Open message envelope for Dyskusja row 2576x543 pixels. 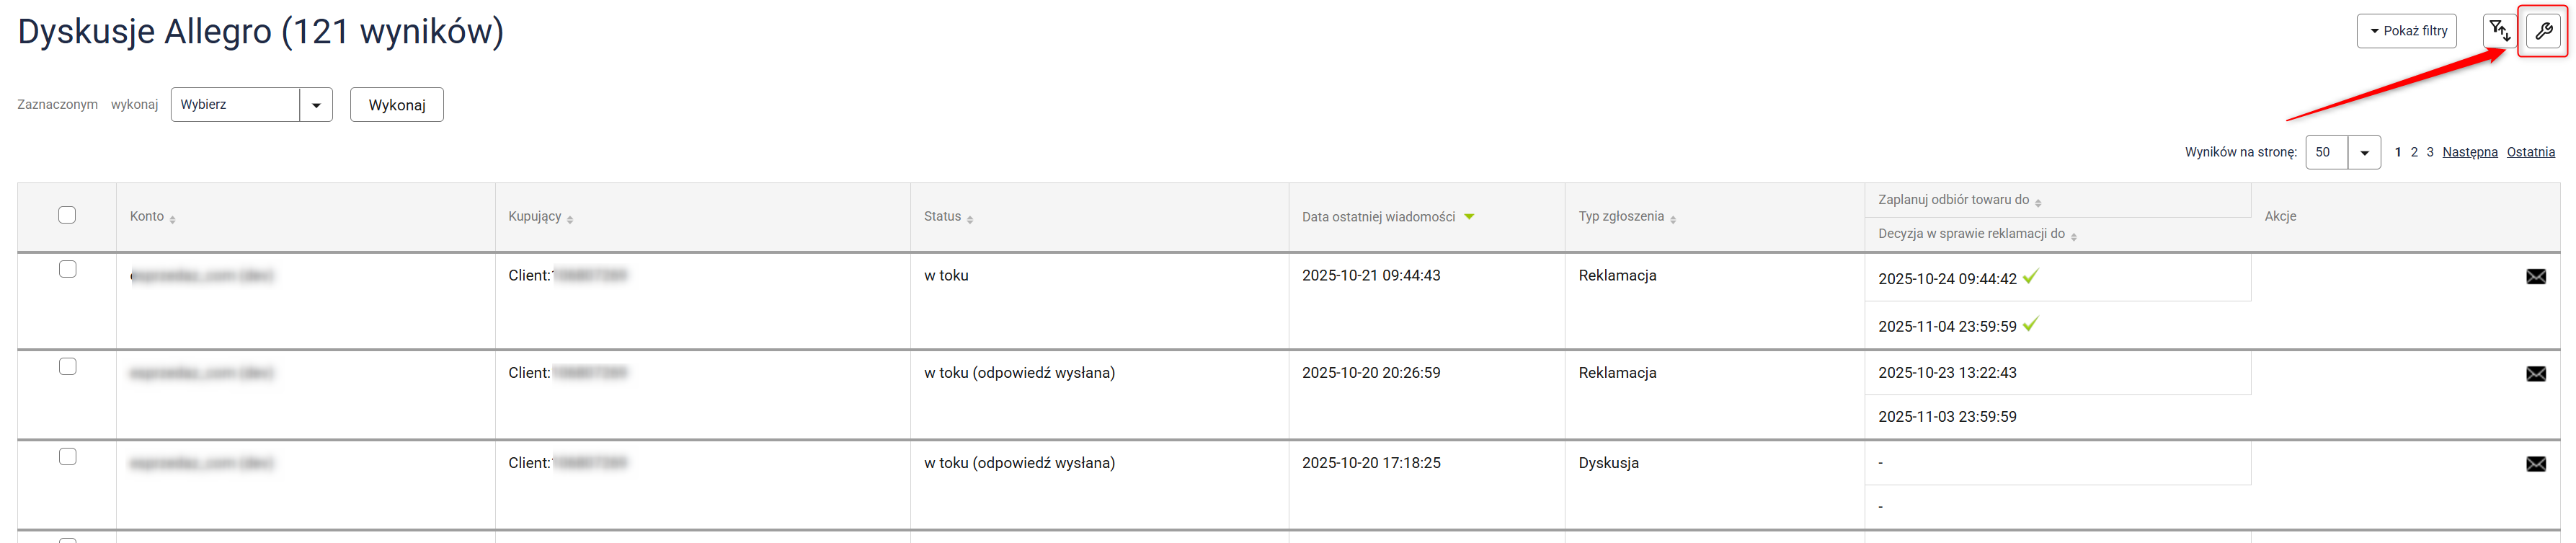(x=2535, y=464)
